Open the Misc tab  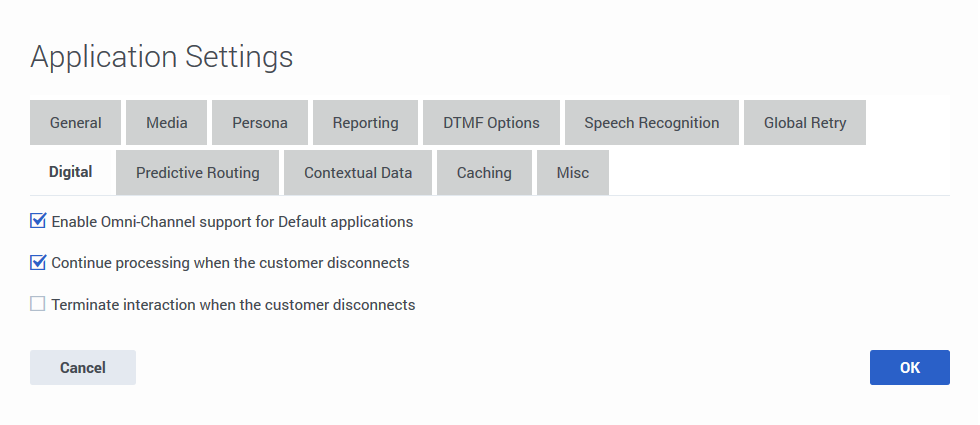coord(573,172)
